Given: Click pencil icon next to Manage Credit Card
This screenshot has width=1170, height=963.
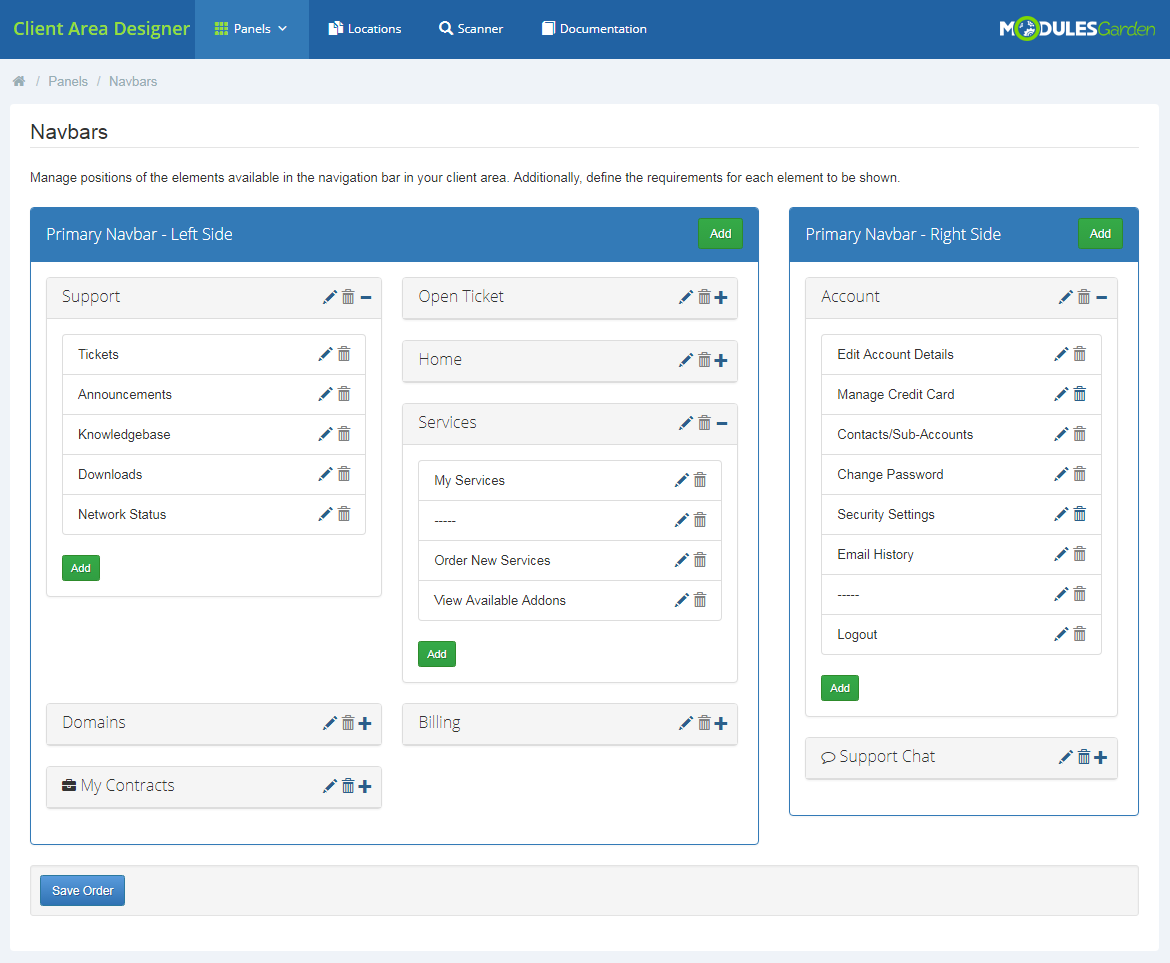Looking at the screenshot, I should [x=1061, y=394].
